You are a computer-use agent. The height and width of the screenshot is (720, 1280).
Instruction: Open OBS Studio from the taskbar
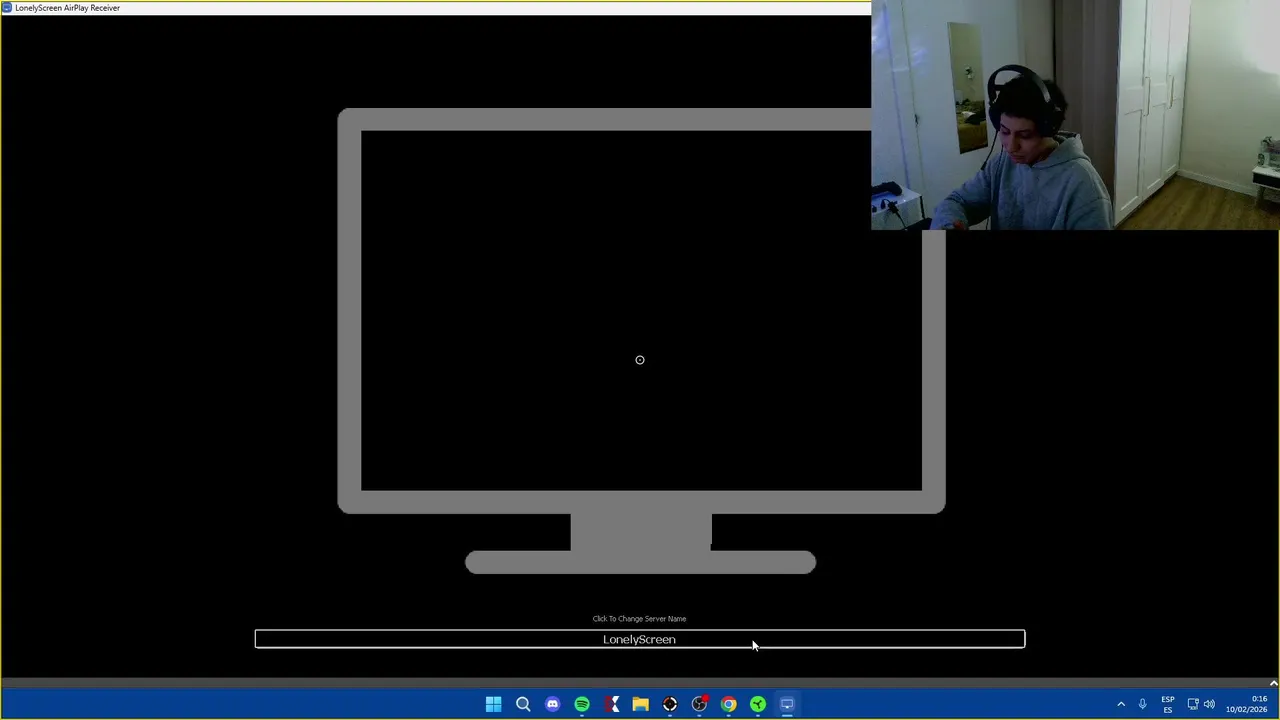coord(699,704)
